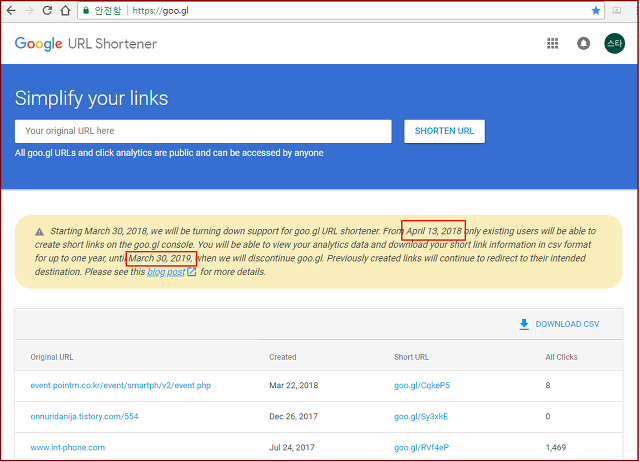Viewport: 640px width, 462px height.
Task: Click the 1,469 clicks value
Action: coord(556,447)
